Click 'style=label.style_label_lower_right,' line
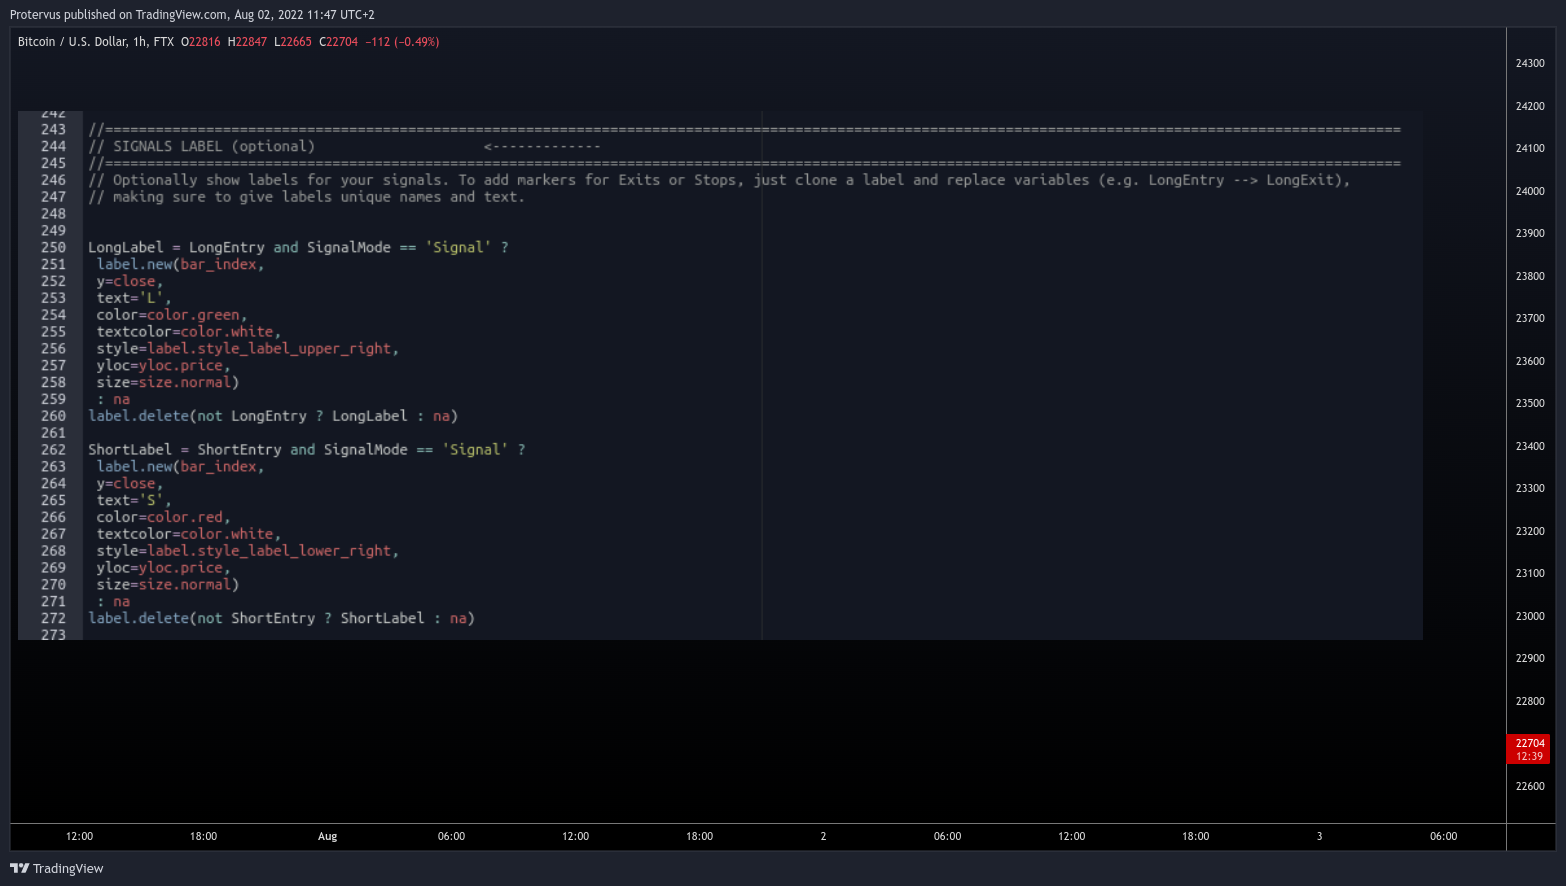Viewport: 1566px width, 886px height. click(248, 550)
